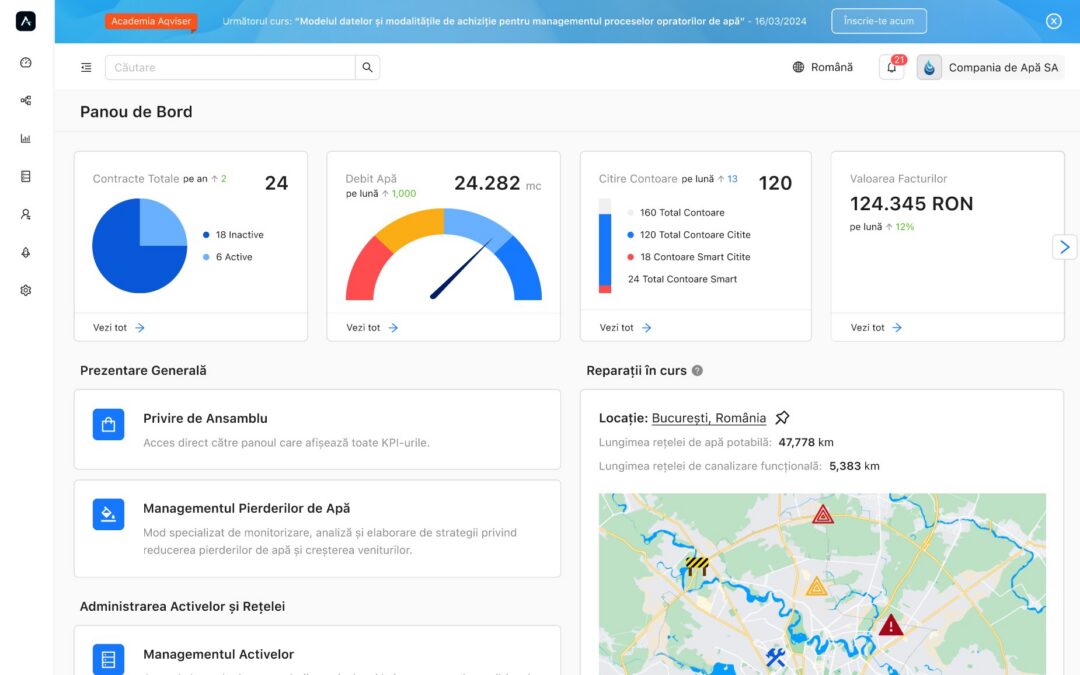Open Vezi tot under Contracte Totale
1080x675 pixels.
(x=113, y=327)
